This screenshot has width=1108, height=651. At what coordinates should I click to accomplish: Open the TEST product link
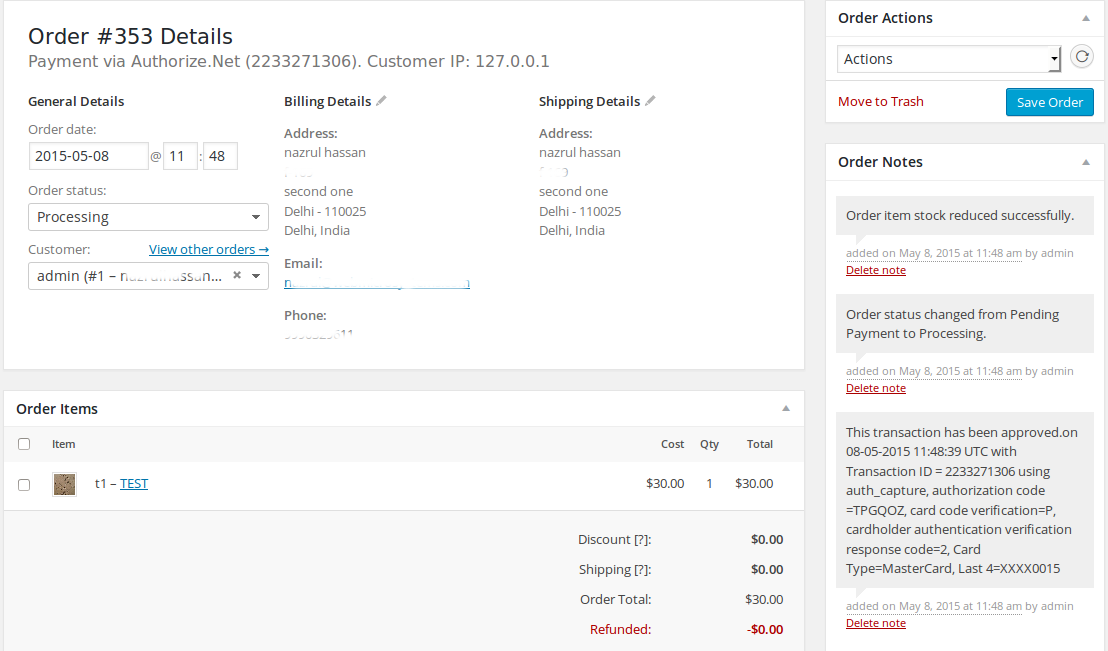tap(134, 483)
